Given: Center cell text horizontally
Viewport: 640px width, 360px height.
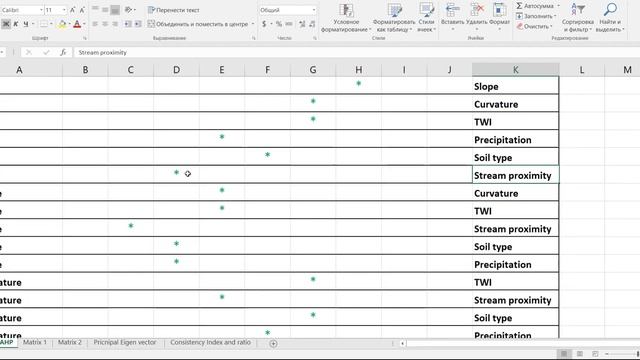Looking at the screenshot, I should click(x=105, y=24).
